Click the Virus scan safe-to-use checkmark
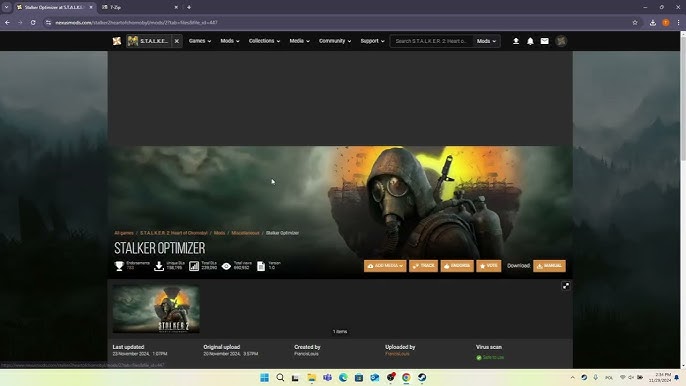This screenshot has width=686, height=386. 479,358
